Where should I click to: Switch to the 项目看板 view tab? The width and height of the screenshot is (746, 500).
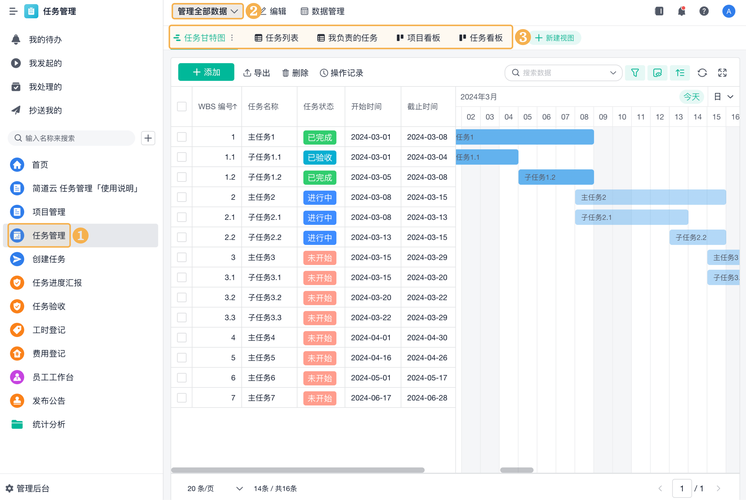(418, 38)
